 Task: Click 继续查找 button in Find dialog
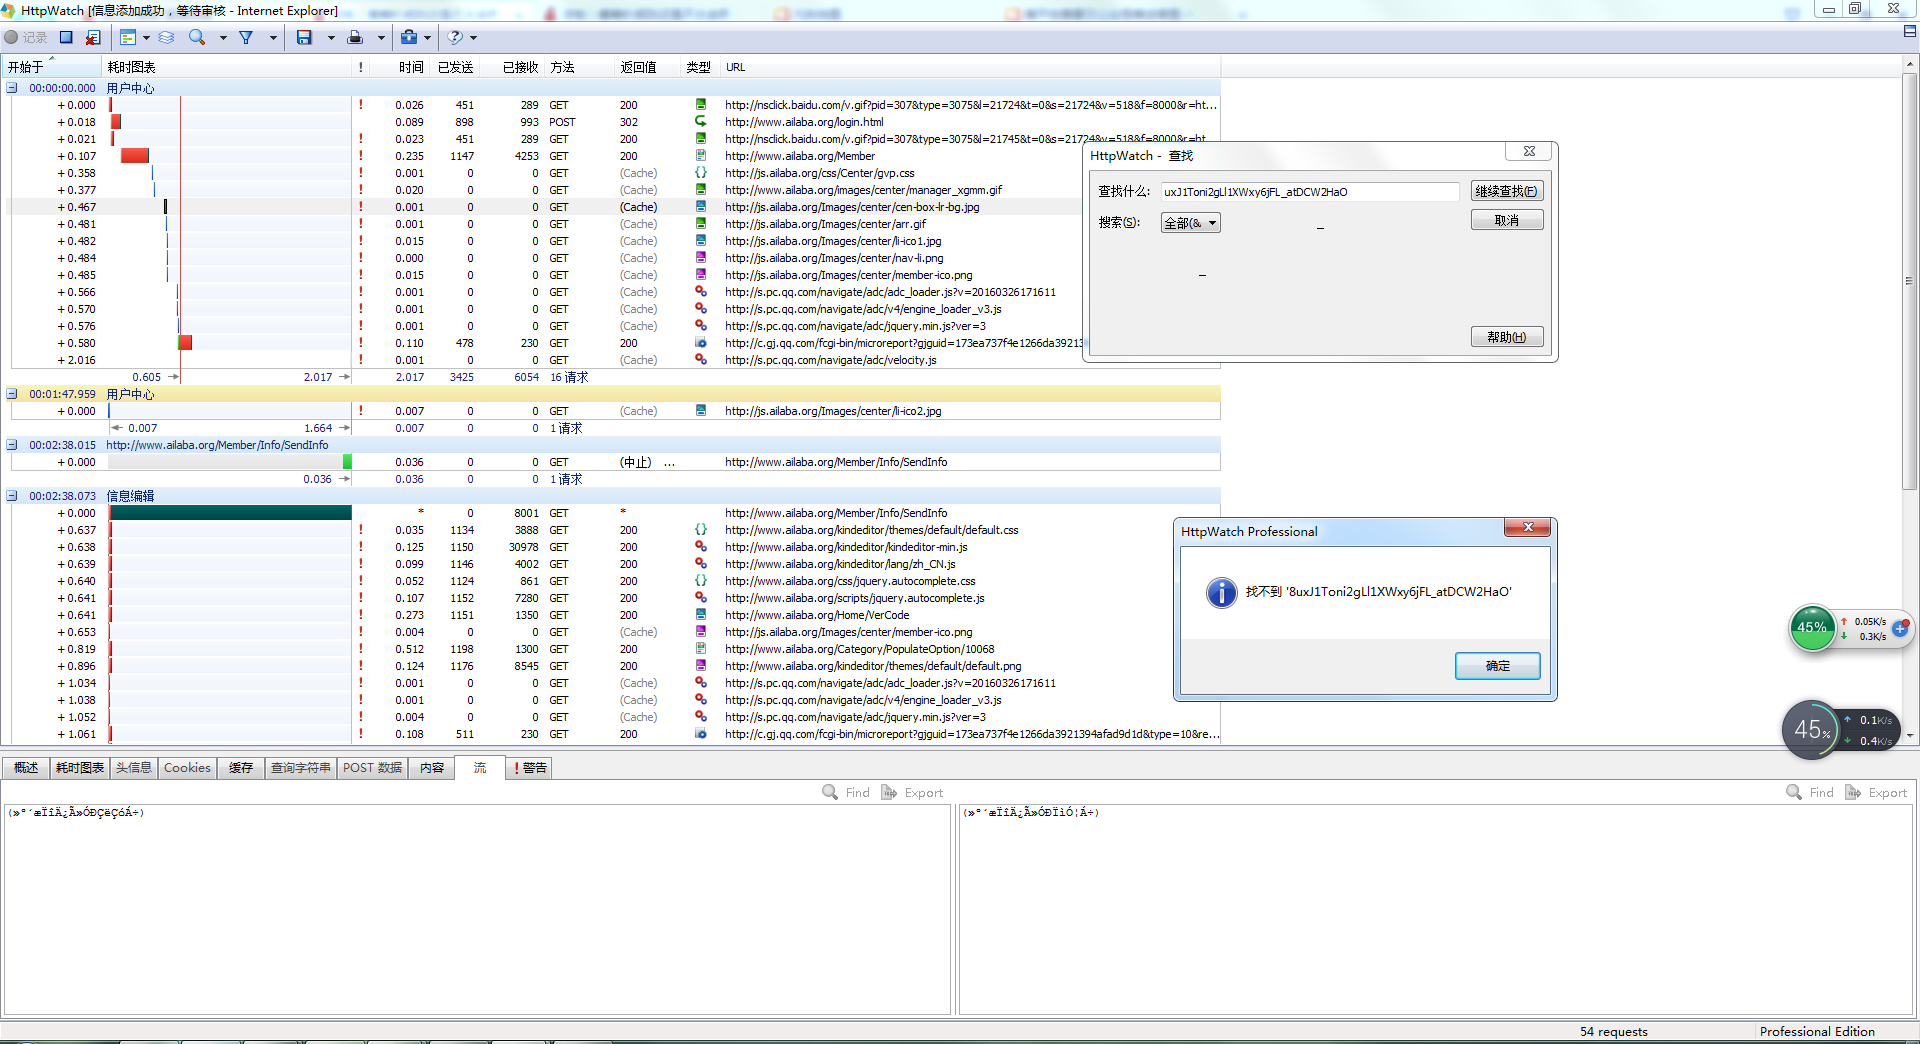pyautogui.click(x=1506, y=192)
